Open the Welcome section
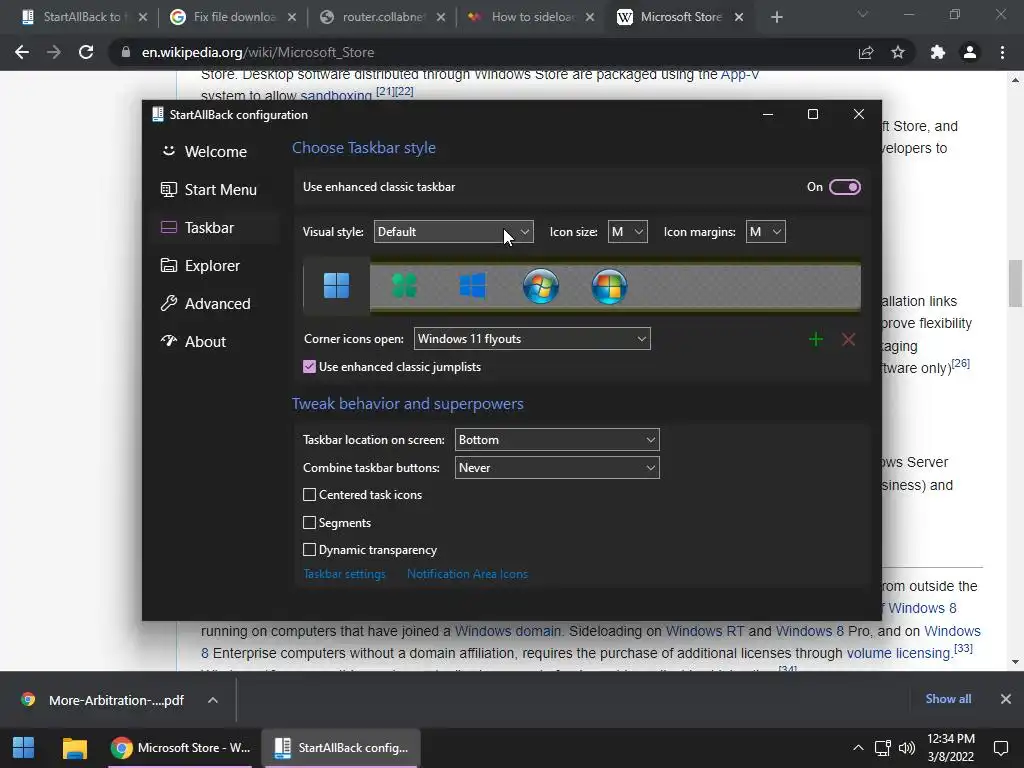Screen dimensions: 1024x768 pyautogui.click(x=215, y=152)
